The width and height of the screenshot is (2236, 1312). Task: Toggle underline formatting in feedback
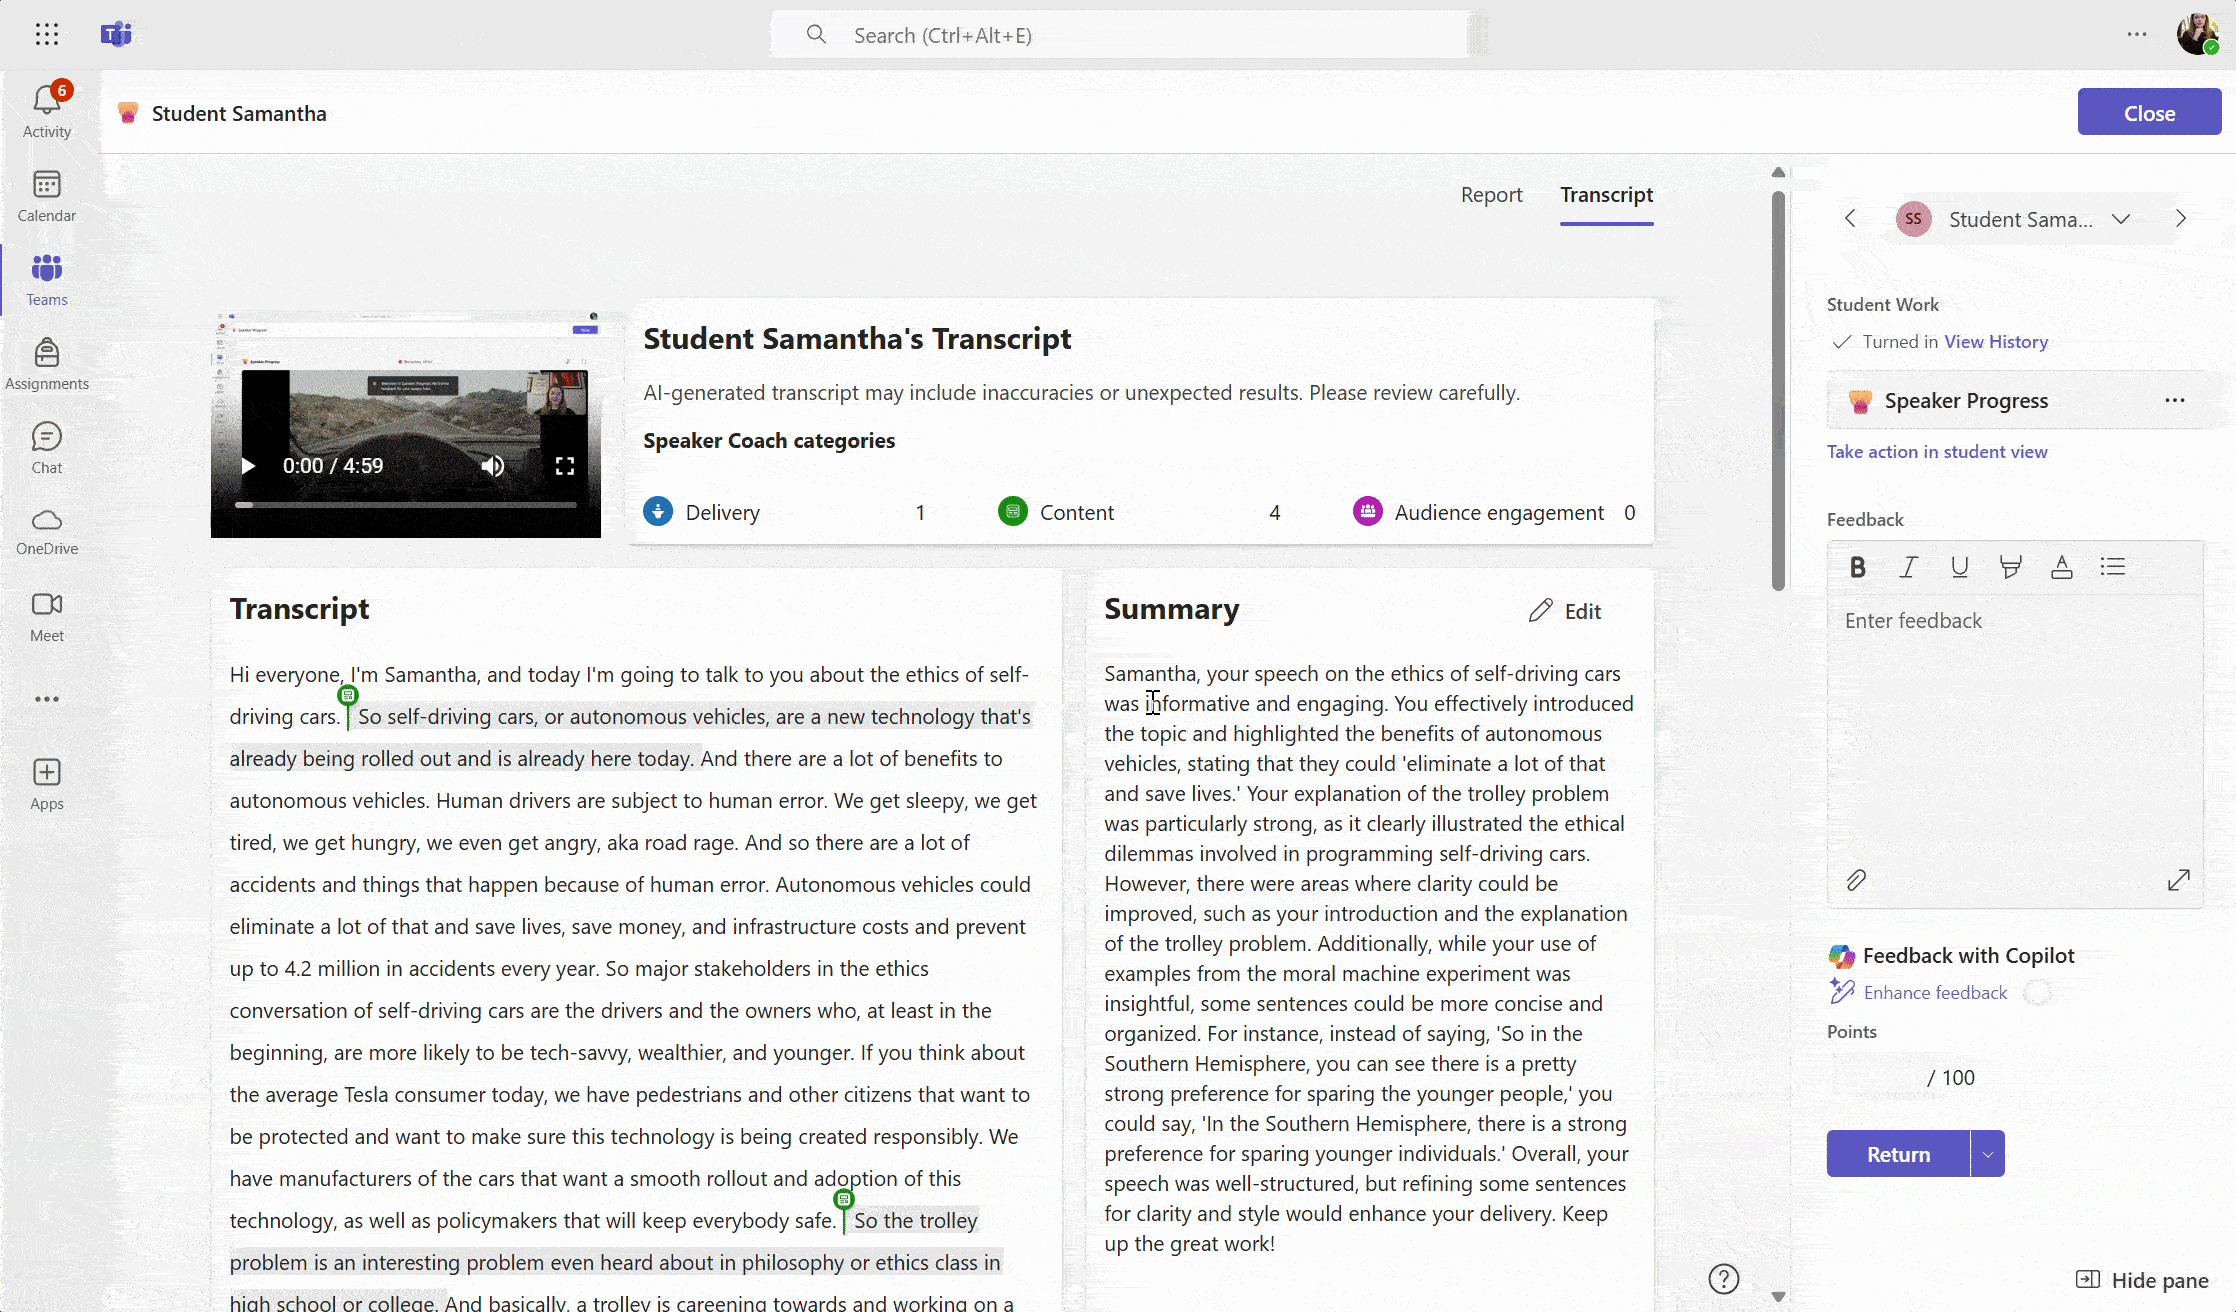(x=1959, y=567)
